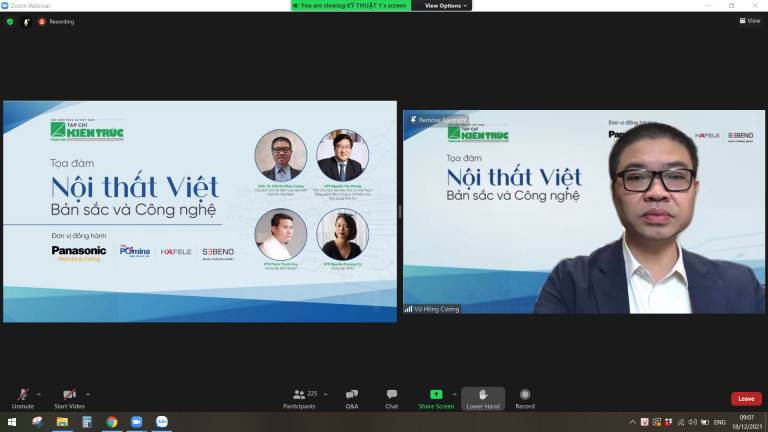Unmute the microphone
Screen dimensions: 768x432
(22, 397)
